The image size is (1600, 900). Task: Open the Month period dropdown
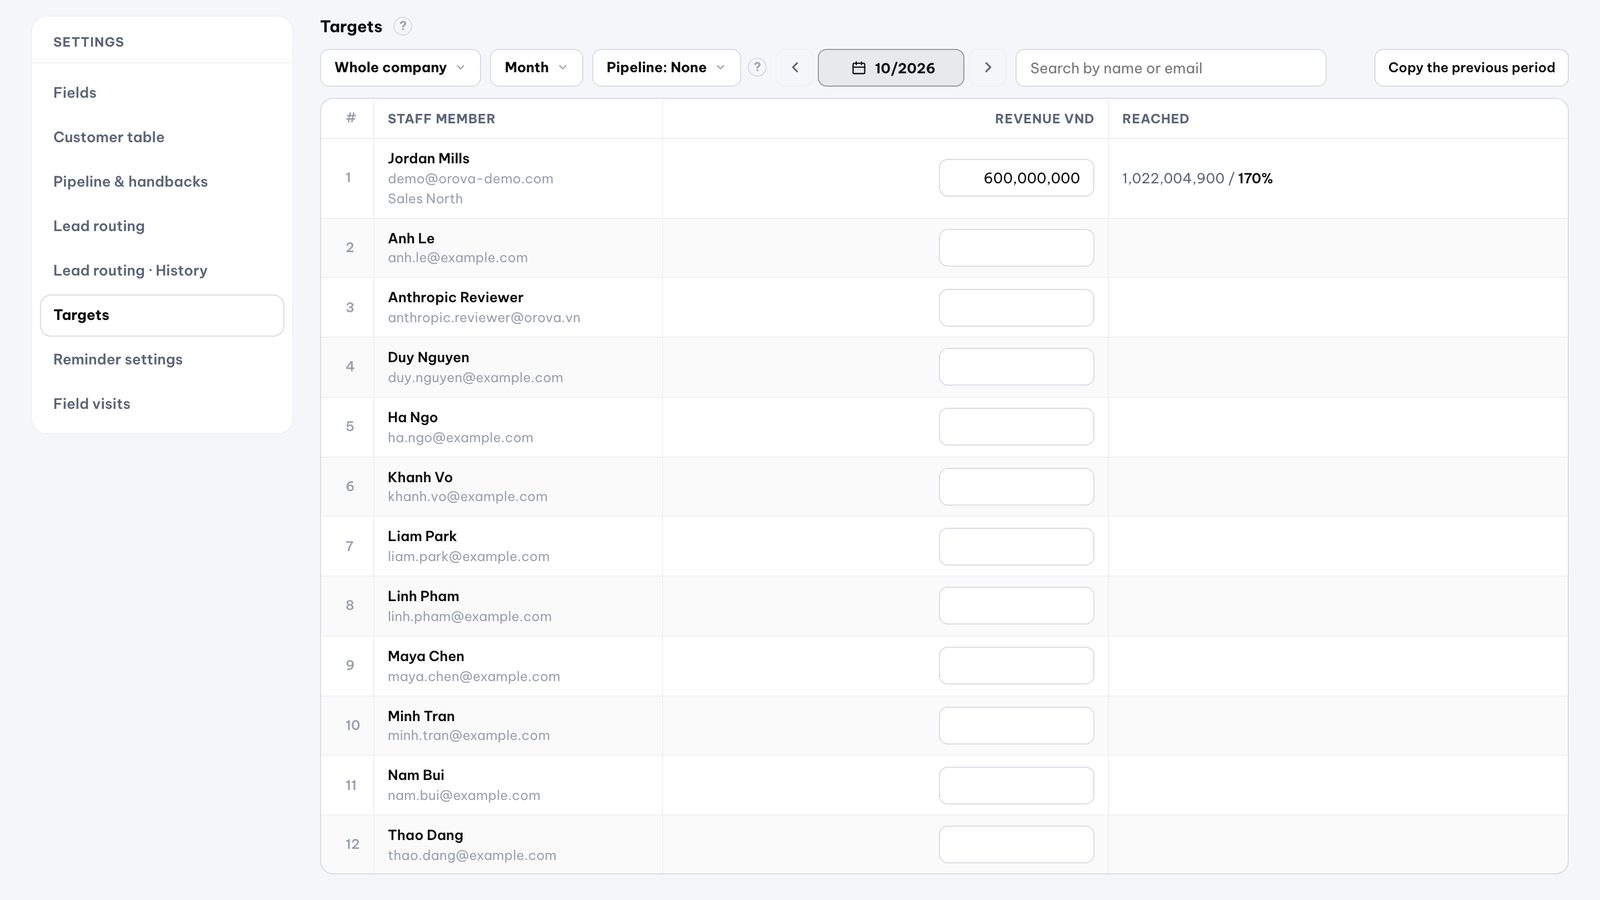coord(536,67)
